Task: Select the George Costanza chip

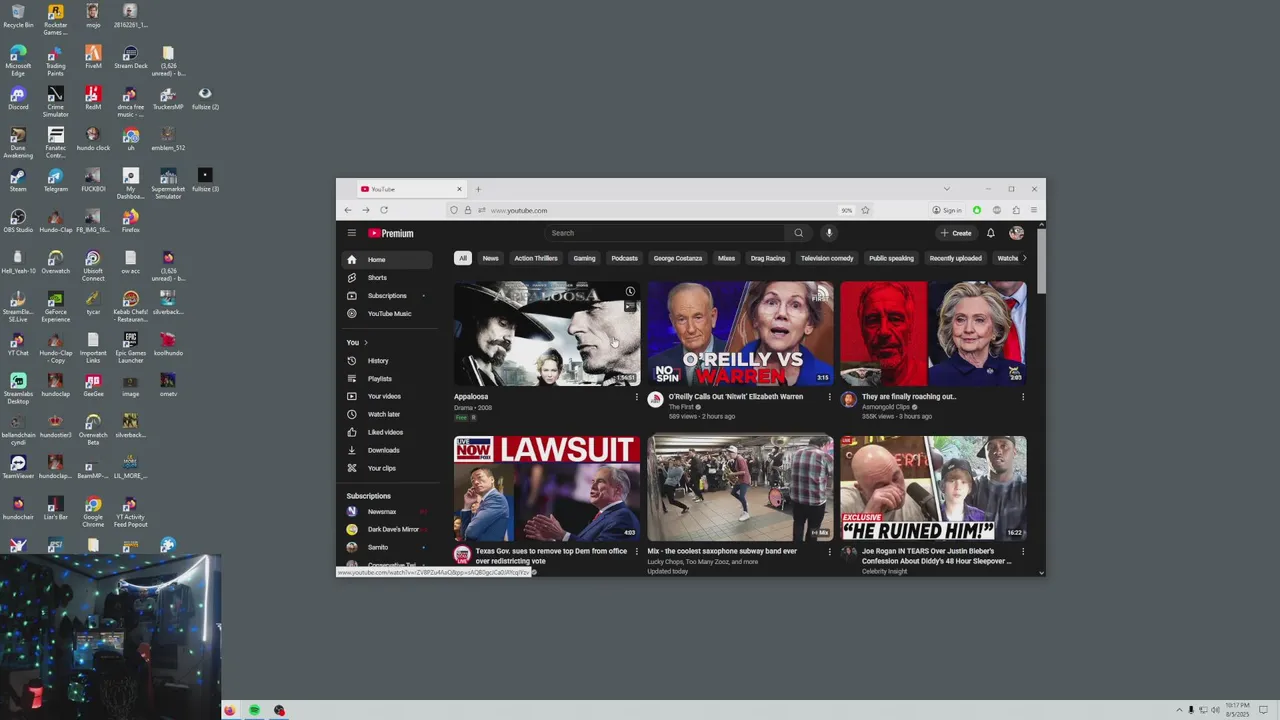Action: click(678, 258)
